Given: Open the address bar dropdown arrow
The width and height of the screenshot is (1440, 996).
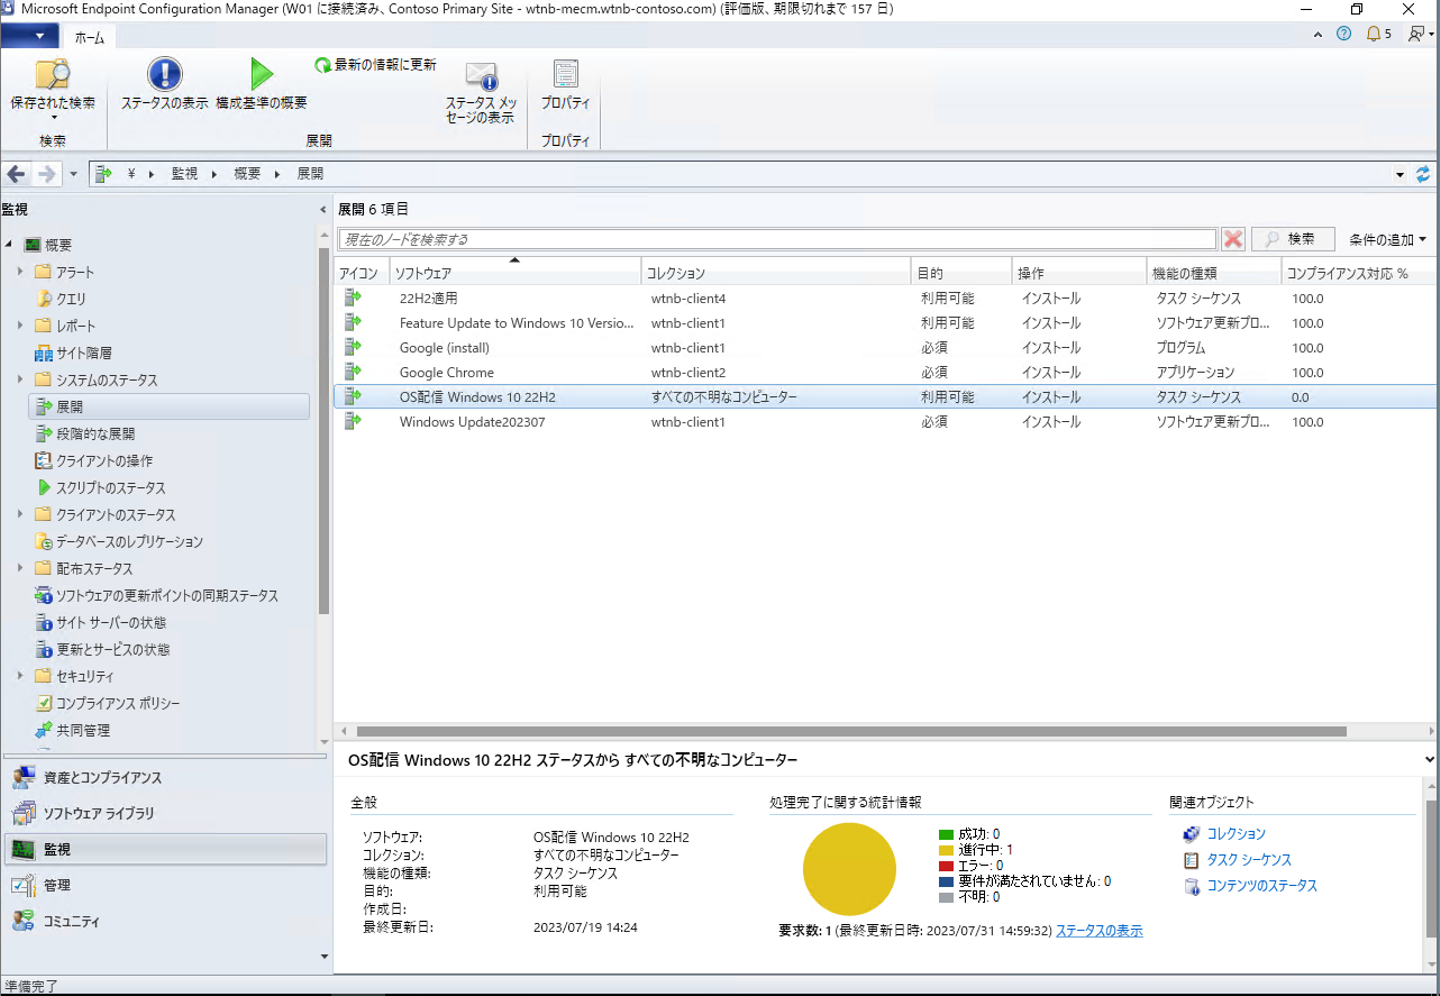Looking at the screenshot, I should pyautogui.click(x=1400, y=174).
